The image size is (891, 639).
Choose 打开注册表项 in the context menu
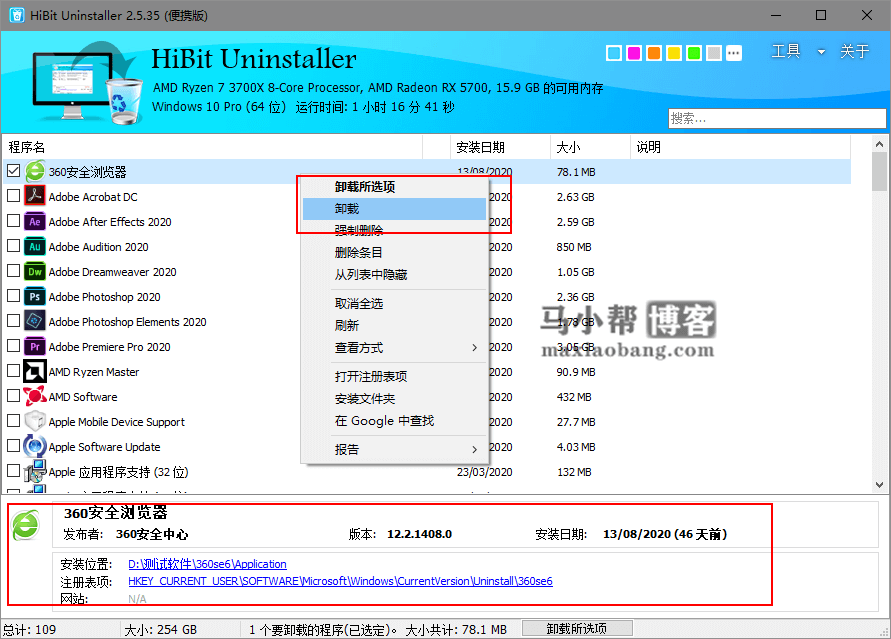pyautogui.click(x=394, y=377)
